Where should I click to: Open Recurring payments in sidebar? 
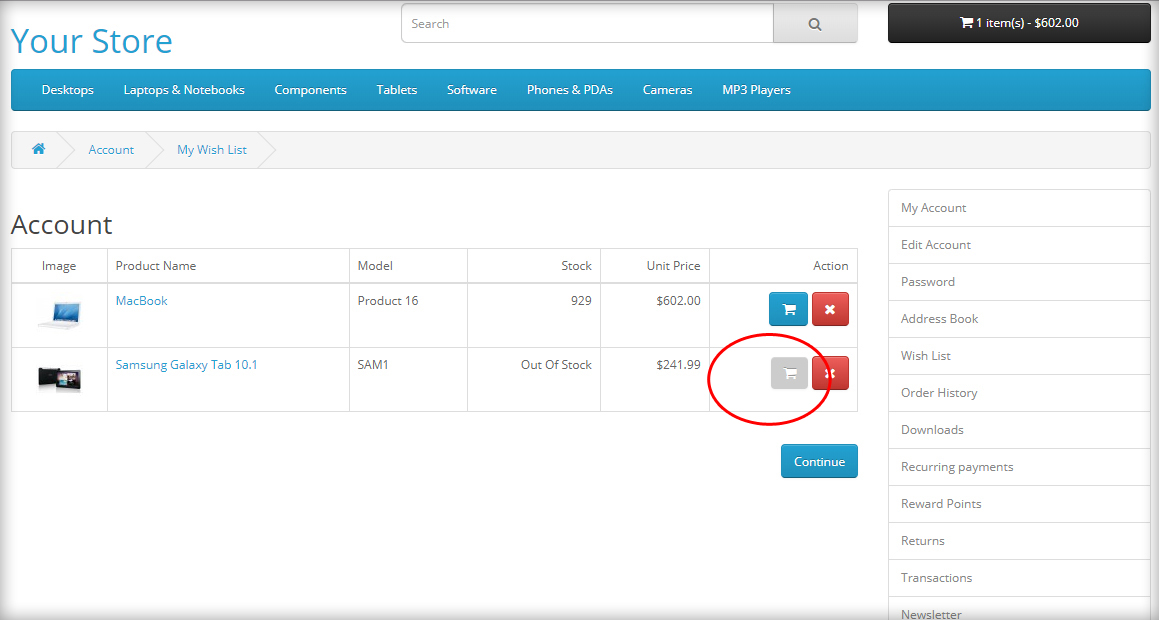pyautogui.click(x=1019, y=467)
